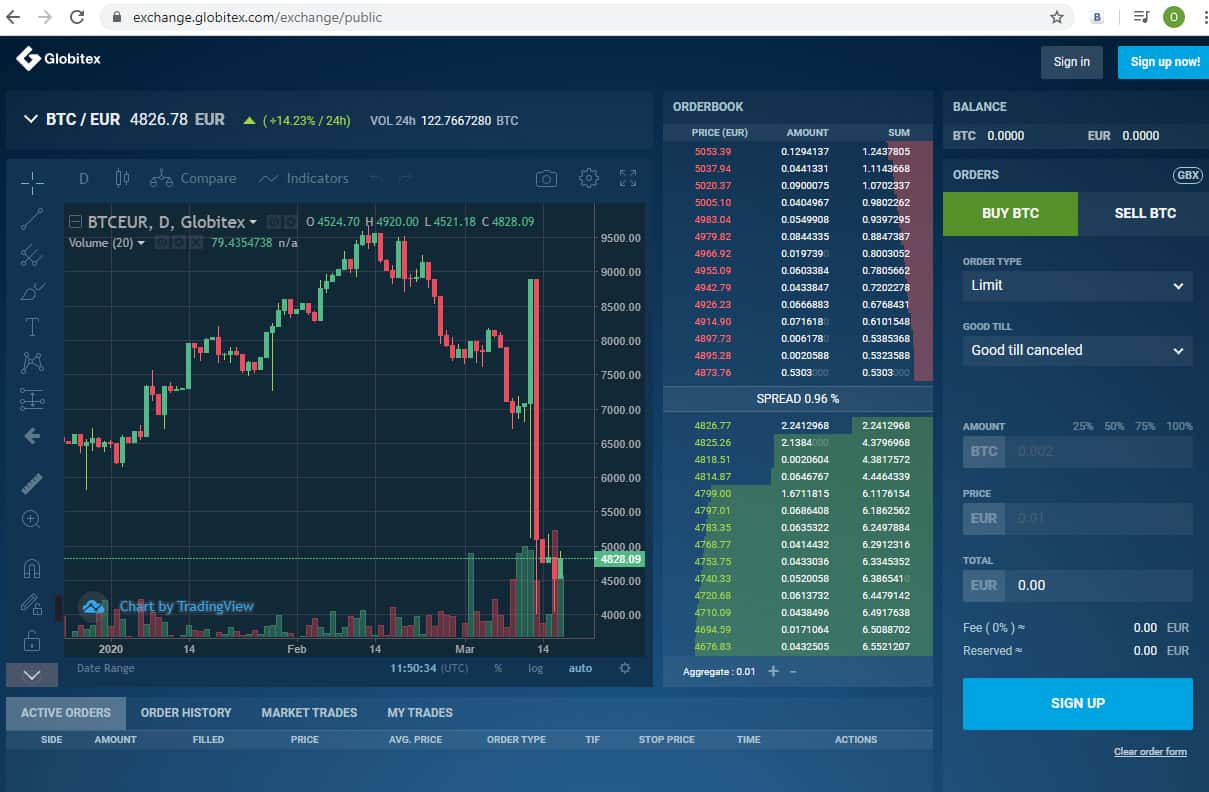Viewport: 1209px width, 792px height.
Task: Open the Indicators menu
Action: [303, 178]
